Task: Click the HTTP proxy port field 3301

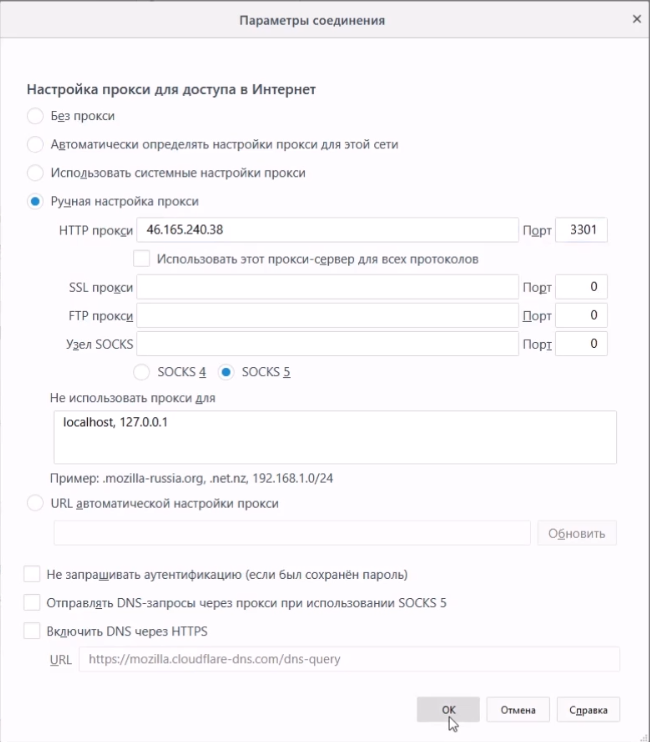Action: pos(581,230)
